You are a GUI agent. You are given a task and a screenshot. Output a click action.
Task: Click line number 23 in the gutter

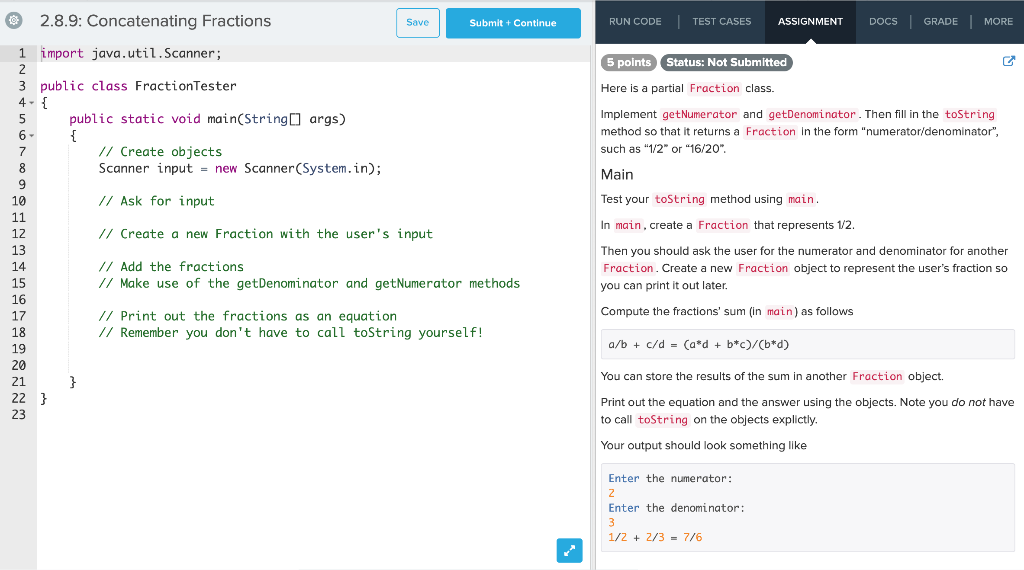coord(18,415)
